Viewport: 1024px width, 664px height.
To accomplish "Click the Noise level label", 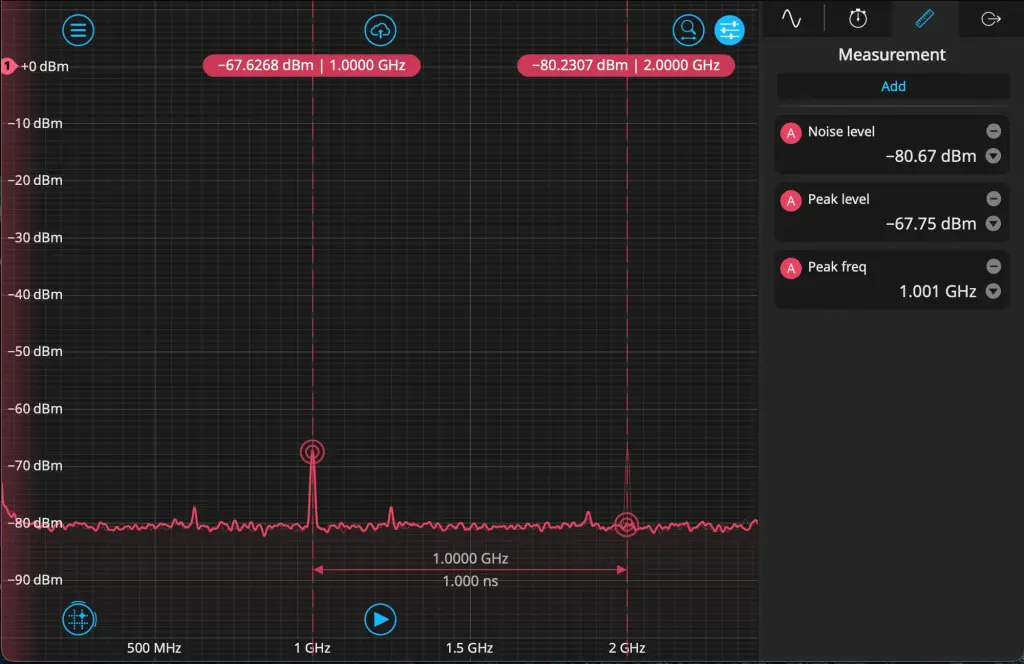I will pyautogui.click(x=841, y=131).
